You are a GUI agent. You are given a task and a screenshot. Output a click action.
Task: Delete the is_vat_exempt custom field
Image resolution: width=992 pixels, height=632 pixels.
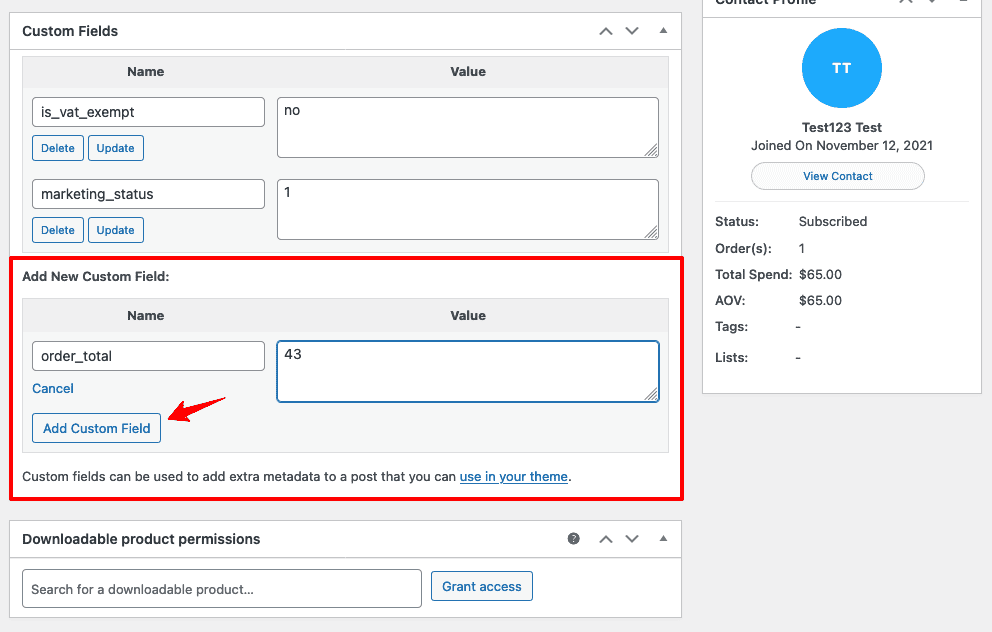[x=58, y=148]
